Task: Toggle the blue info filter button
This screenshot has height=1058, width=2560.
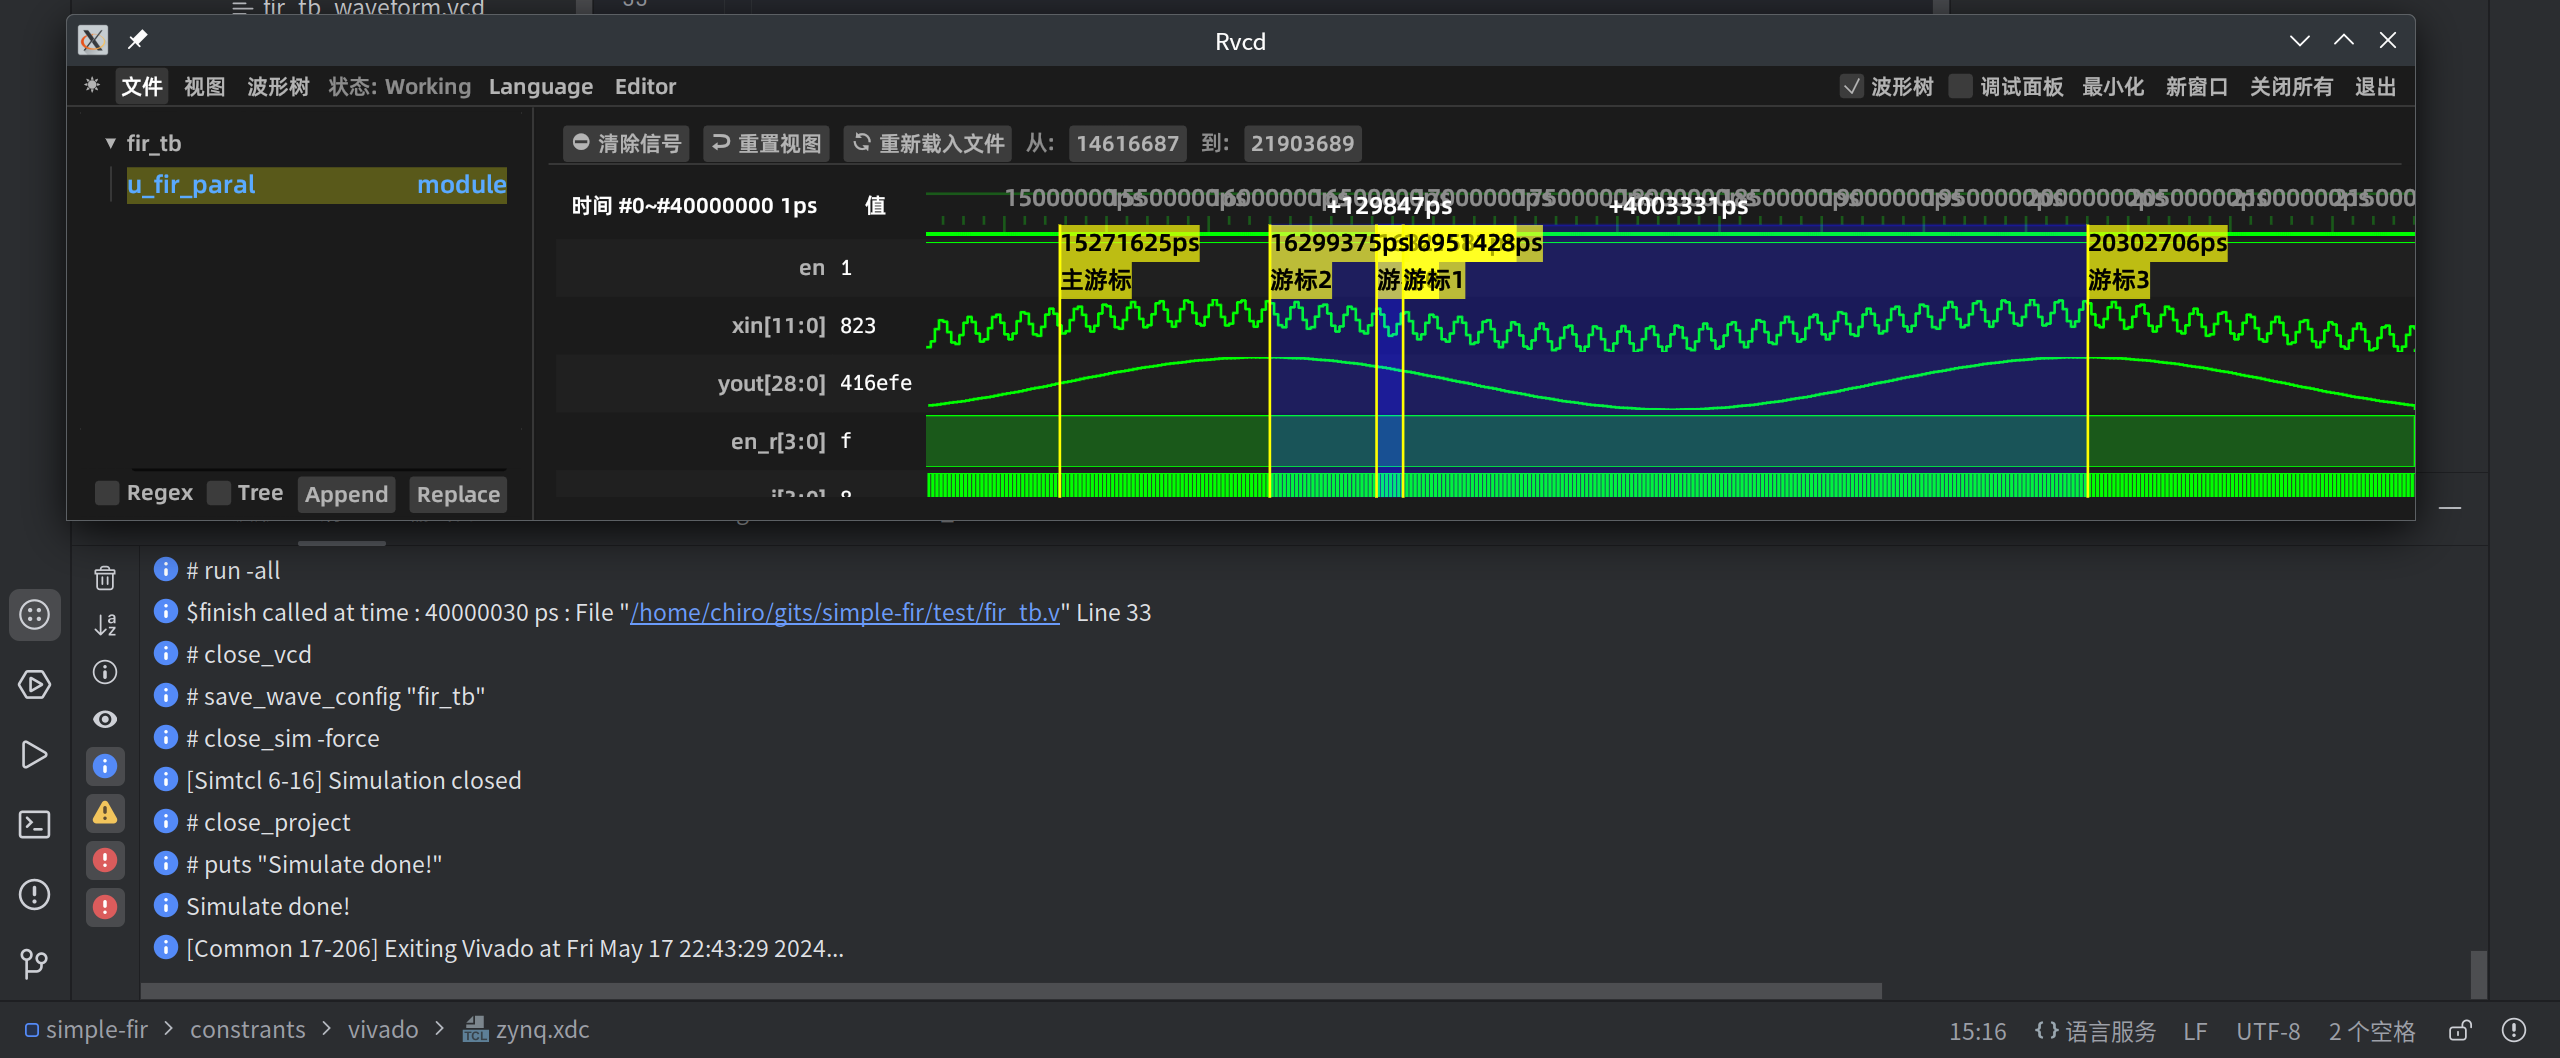Action: [105, 767]
